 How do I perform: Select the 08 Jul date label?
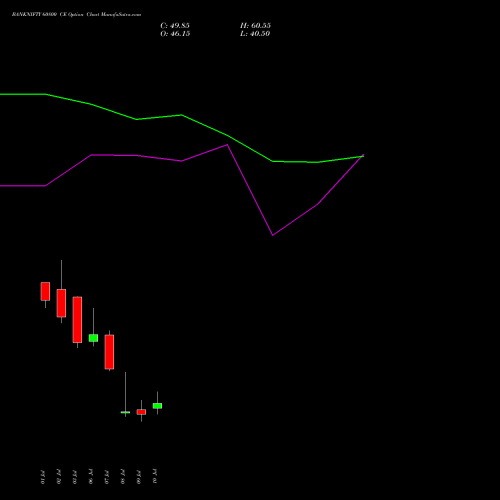[123, 477]
